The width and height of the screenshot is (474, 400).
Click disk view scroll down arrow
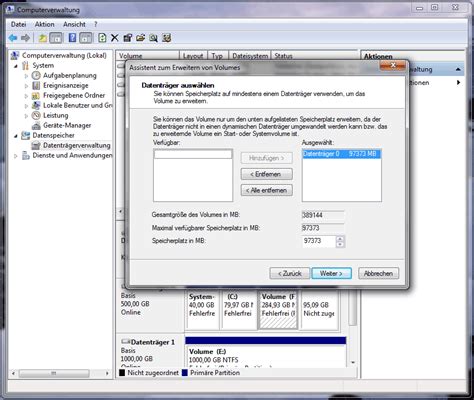(x=353, y=363)
